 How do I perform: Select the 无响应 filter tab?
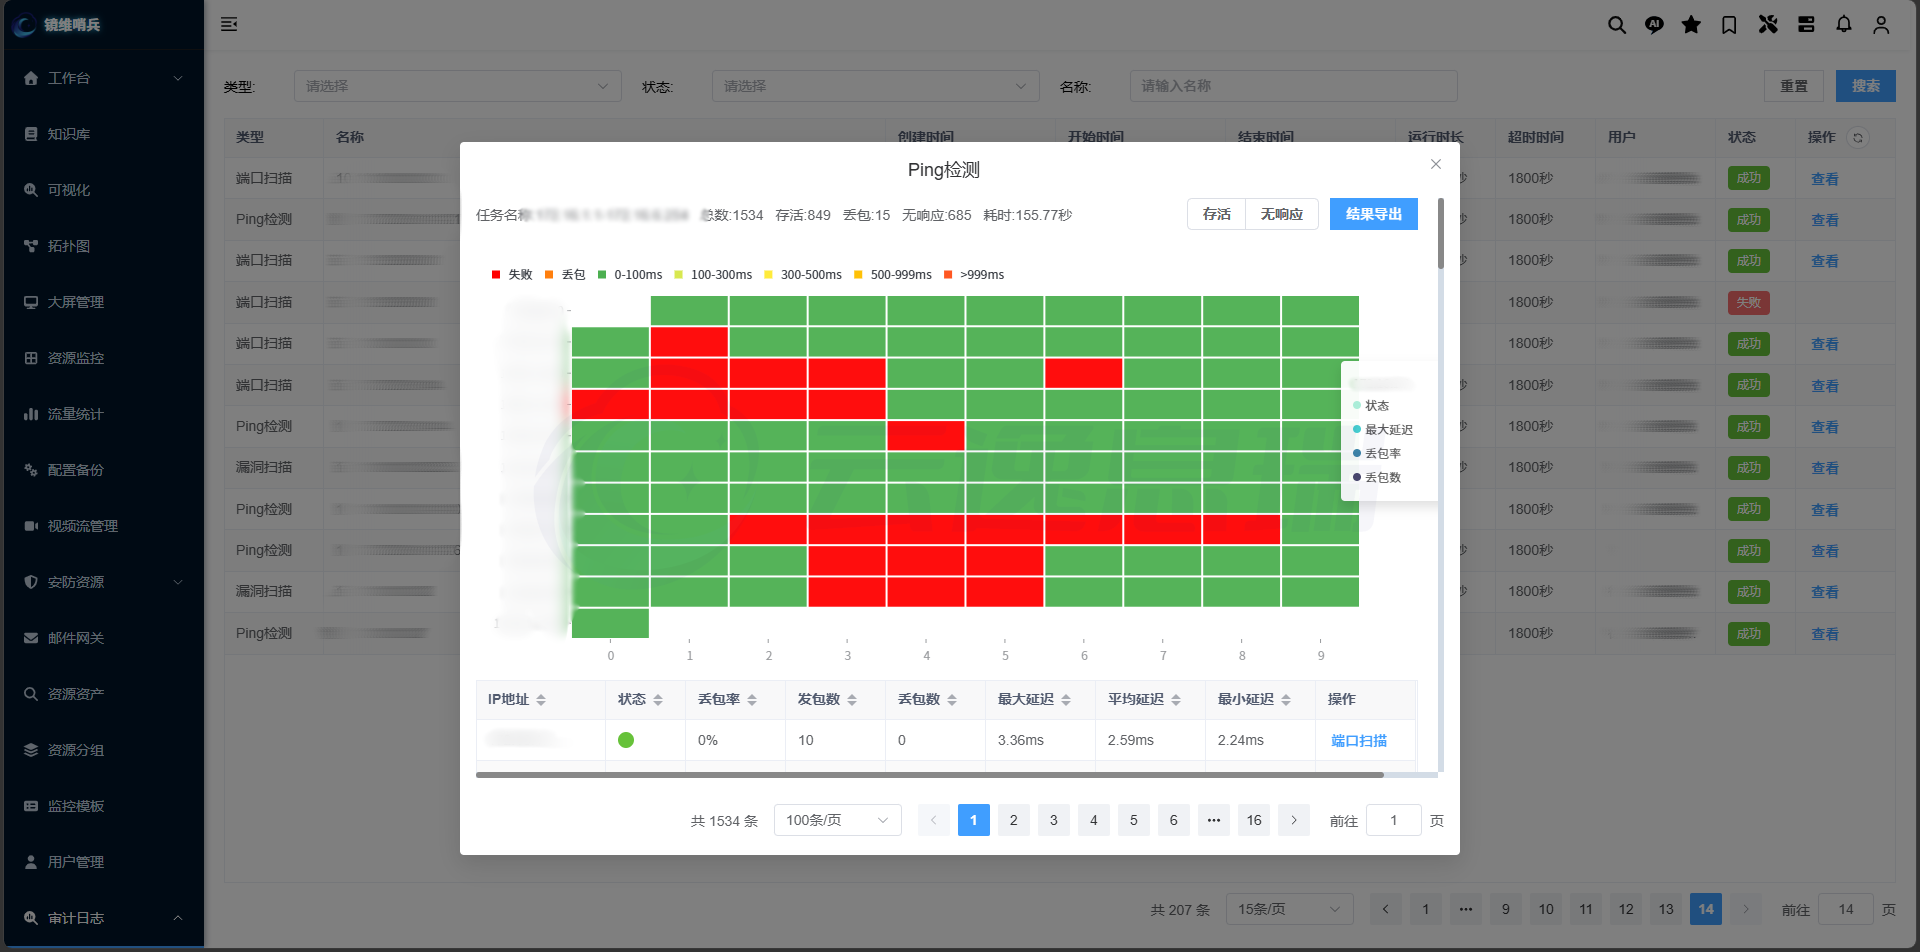pos(1282,214)
